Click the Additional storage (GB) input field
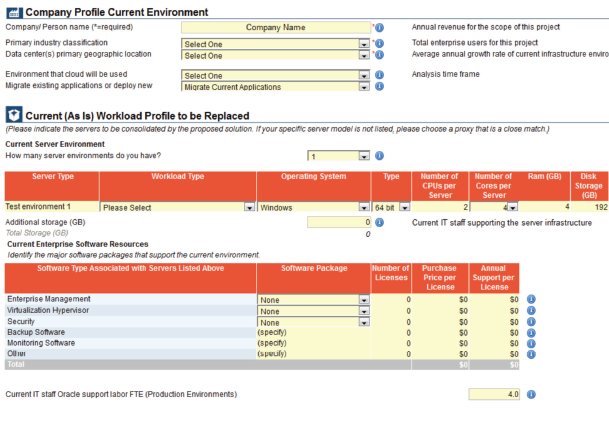 pyautogui.click(x=339, y=222)
